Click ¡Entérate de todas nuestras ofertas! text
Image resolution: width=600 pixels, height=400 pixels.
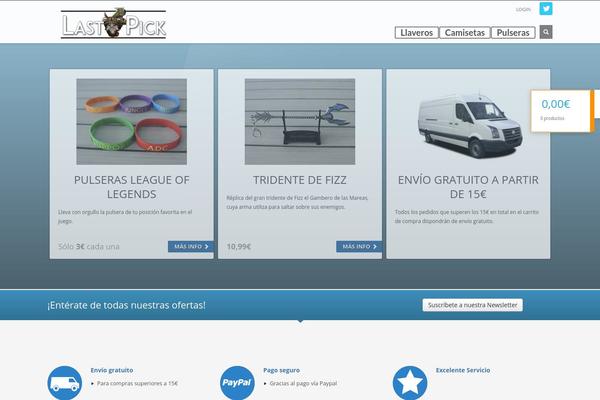pyautogui.click(x=126, y=305)
